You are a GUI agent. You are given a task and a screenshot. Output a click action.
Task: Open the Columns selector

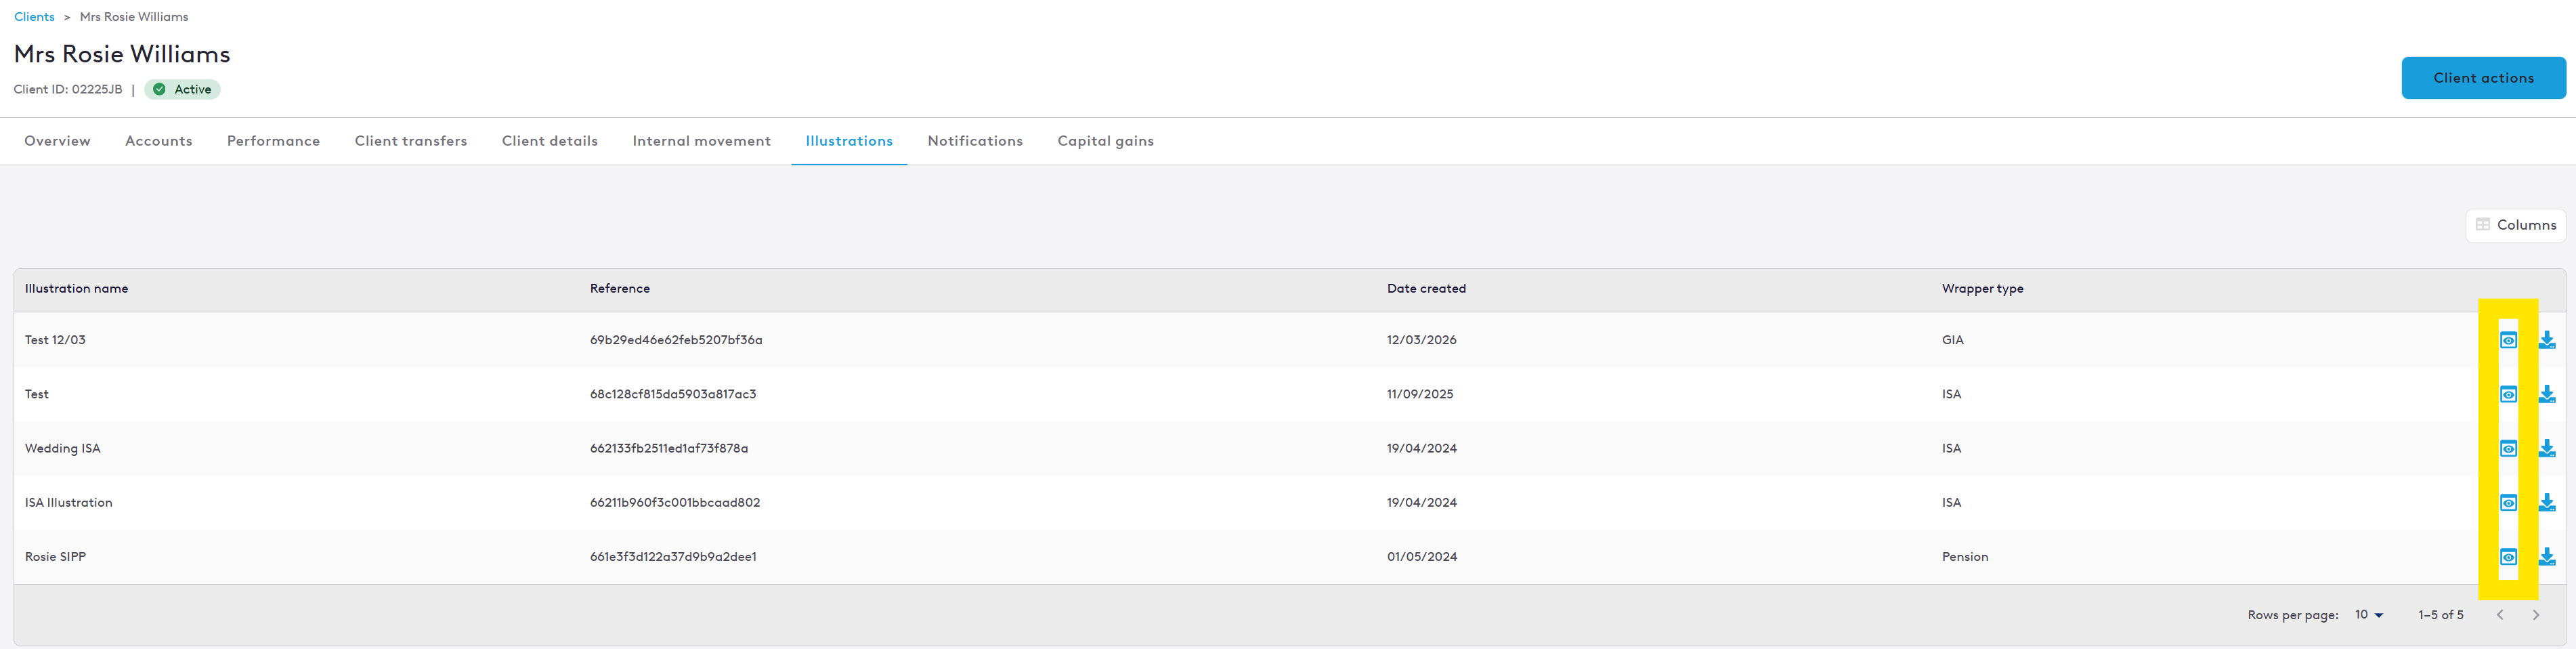pyautogui.click(x=2515, y=225)
